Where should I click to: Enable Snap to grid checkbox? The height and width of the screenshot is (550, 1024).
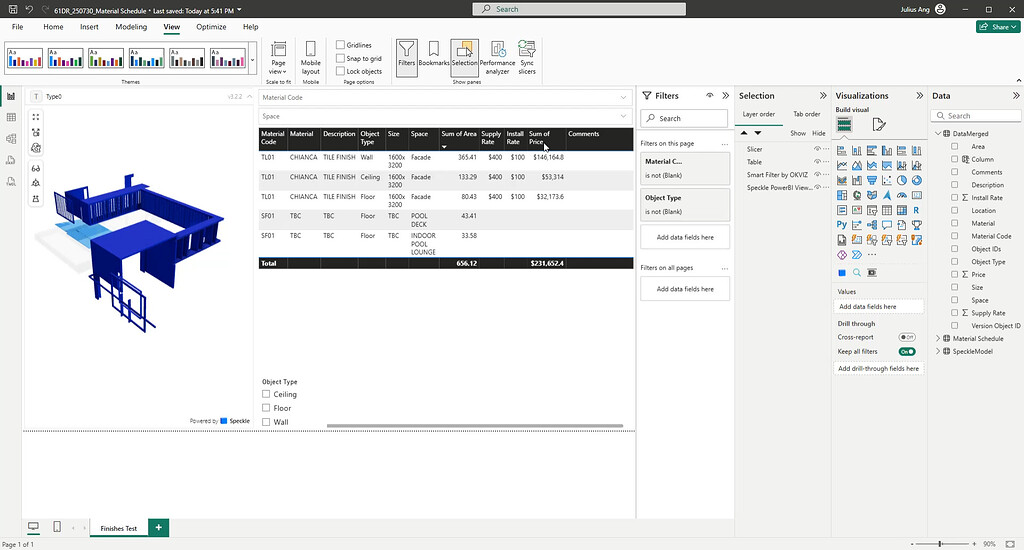click(340, 58)
